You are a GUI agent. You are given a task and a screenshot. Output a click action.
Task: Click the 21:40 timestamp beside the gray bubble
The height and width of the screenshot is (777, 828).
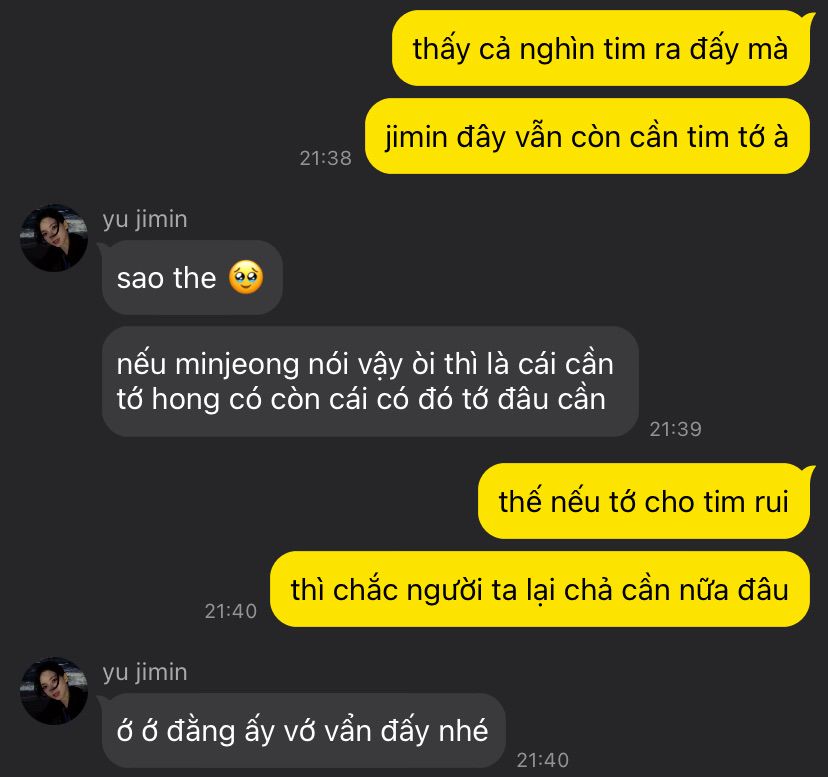click(x=542, y=760)
